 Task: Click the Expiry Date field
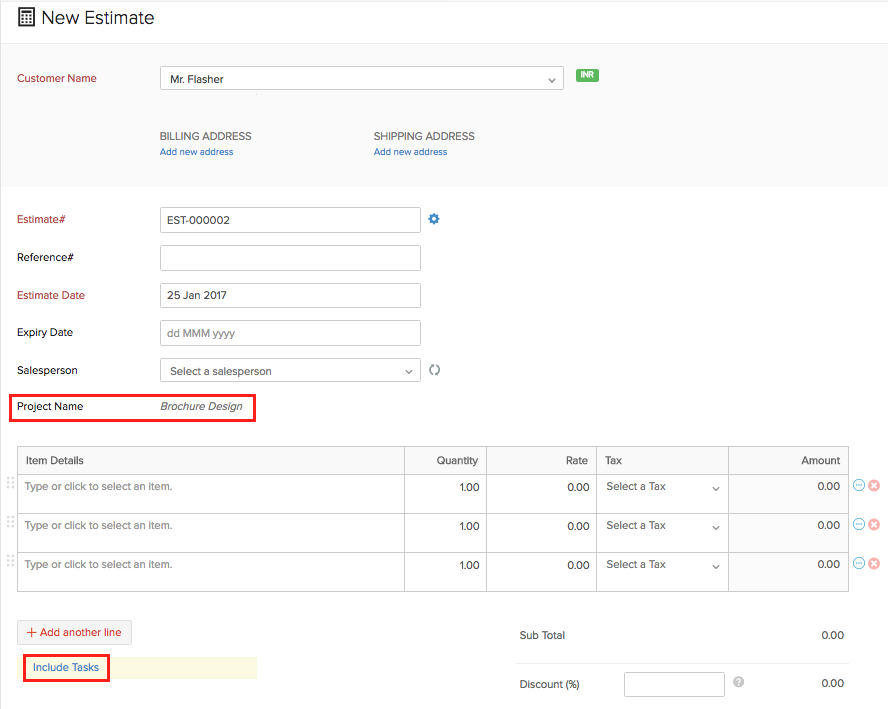tap(290, 332)
